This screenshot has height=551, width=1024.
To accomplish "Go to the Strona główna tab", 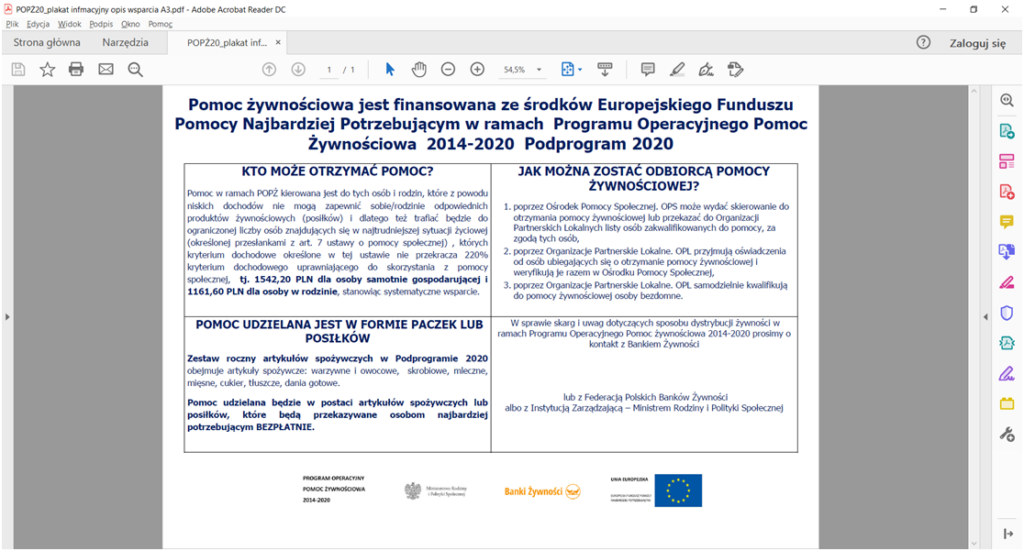I will pyautogui.click(x=47, y=43).
